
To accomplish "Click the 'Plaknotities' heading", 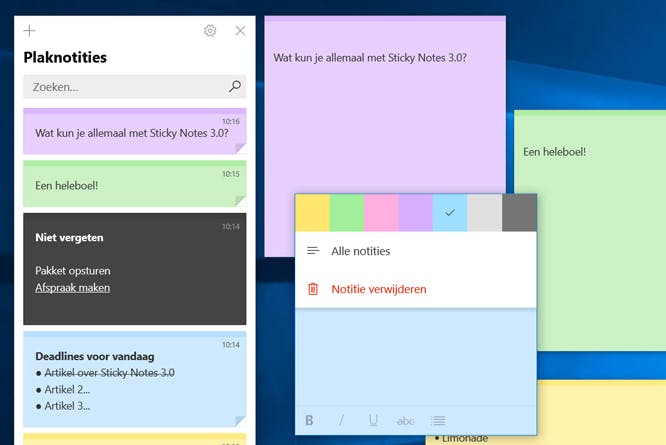I will point(65,57).
